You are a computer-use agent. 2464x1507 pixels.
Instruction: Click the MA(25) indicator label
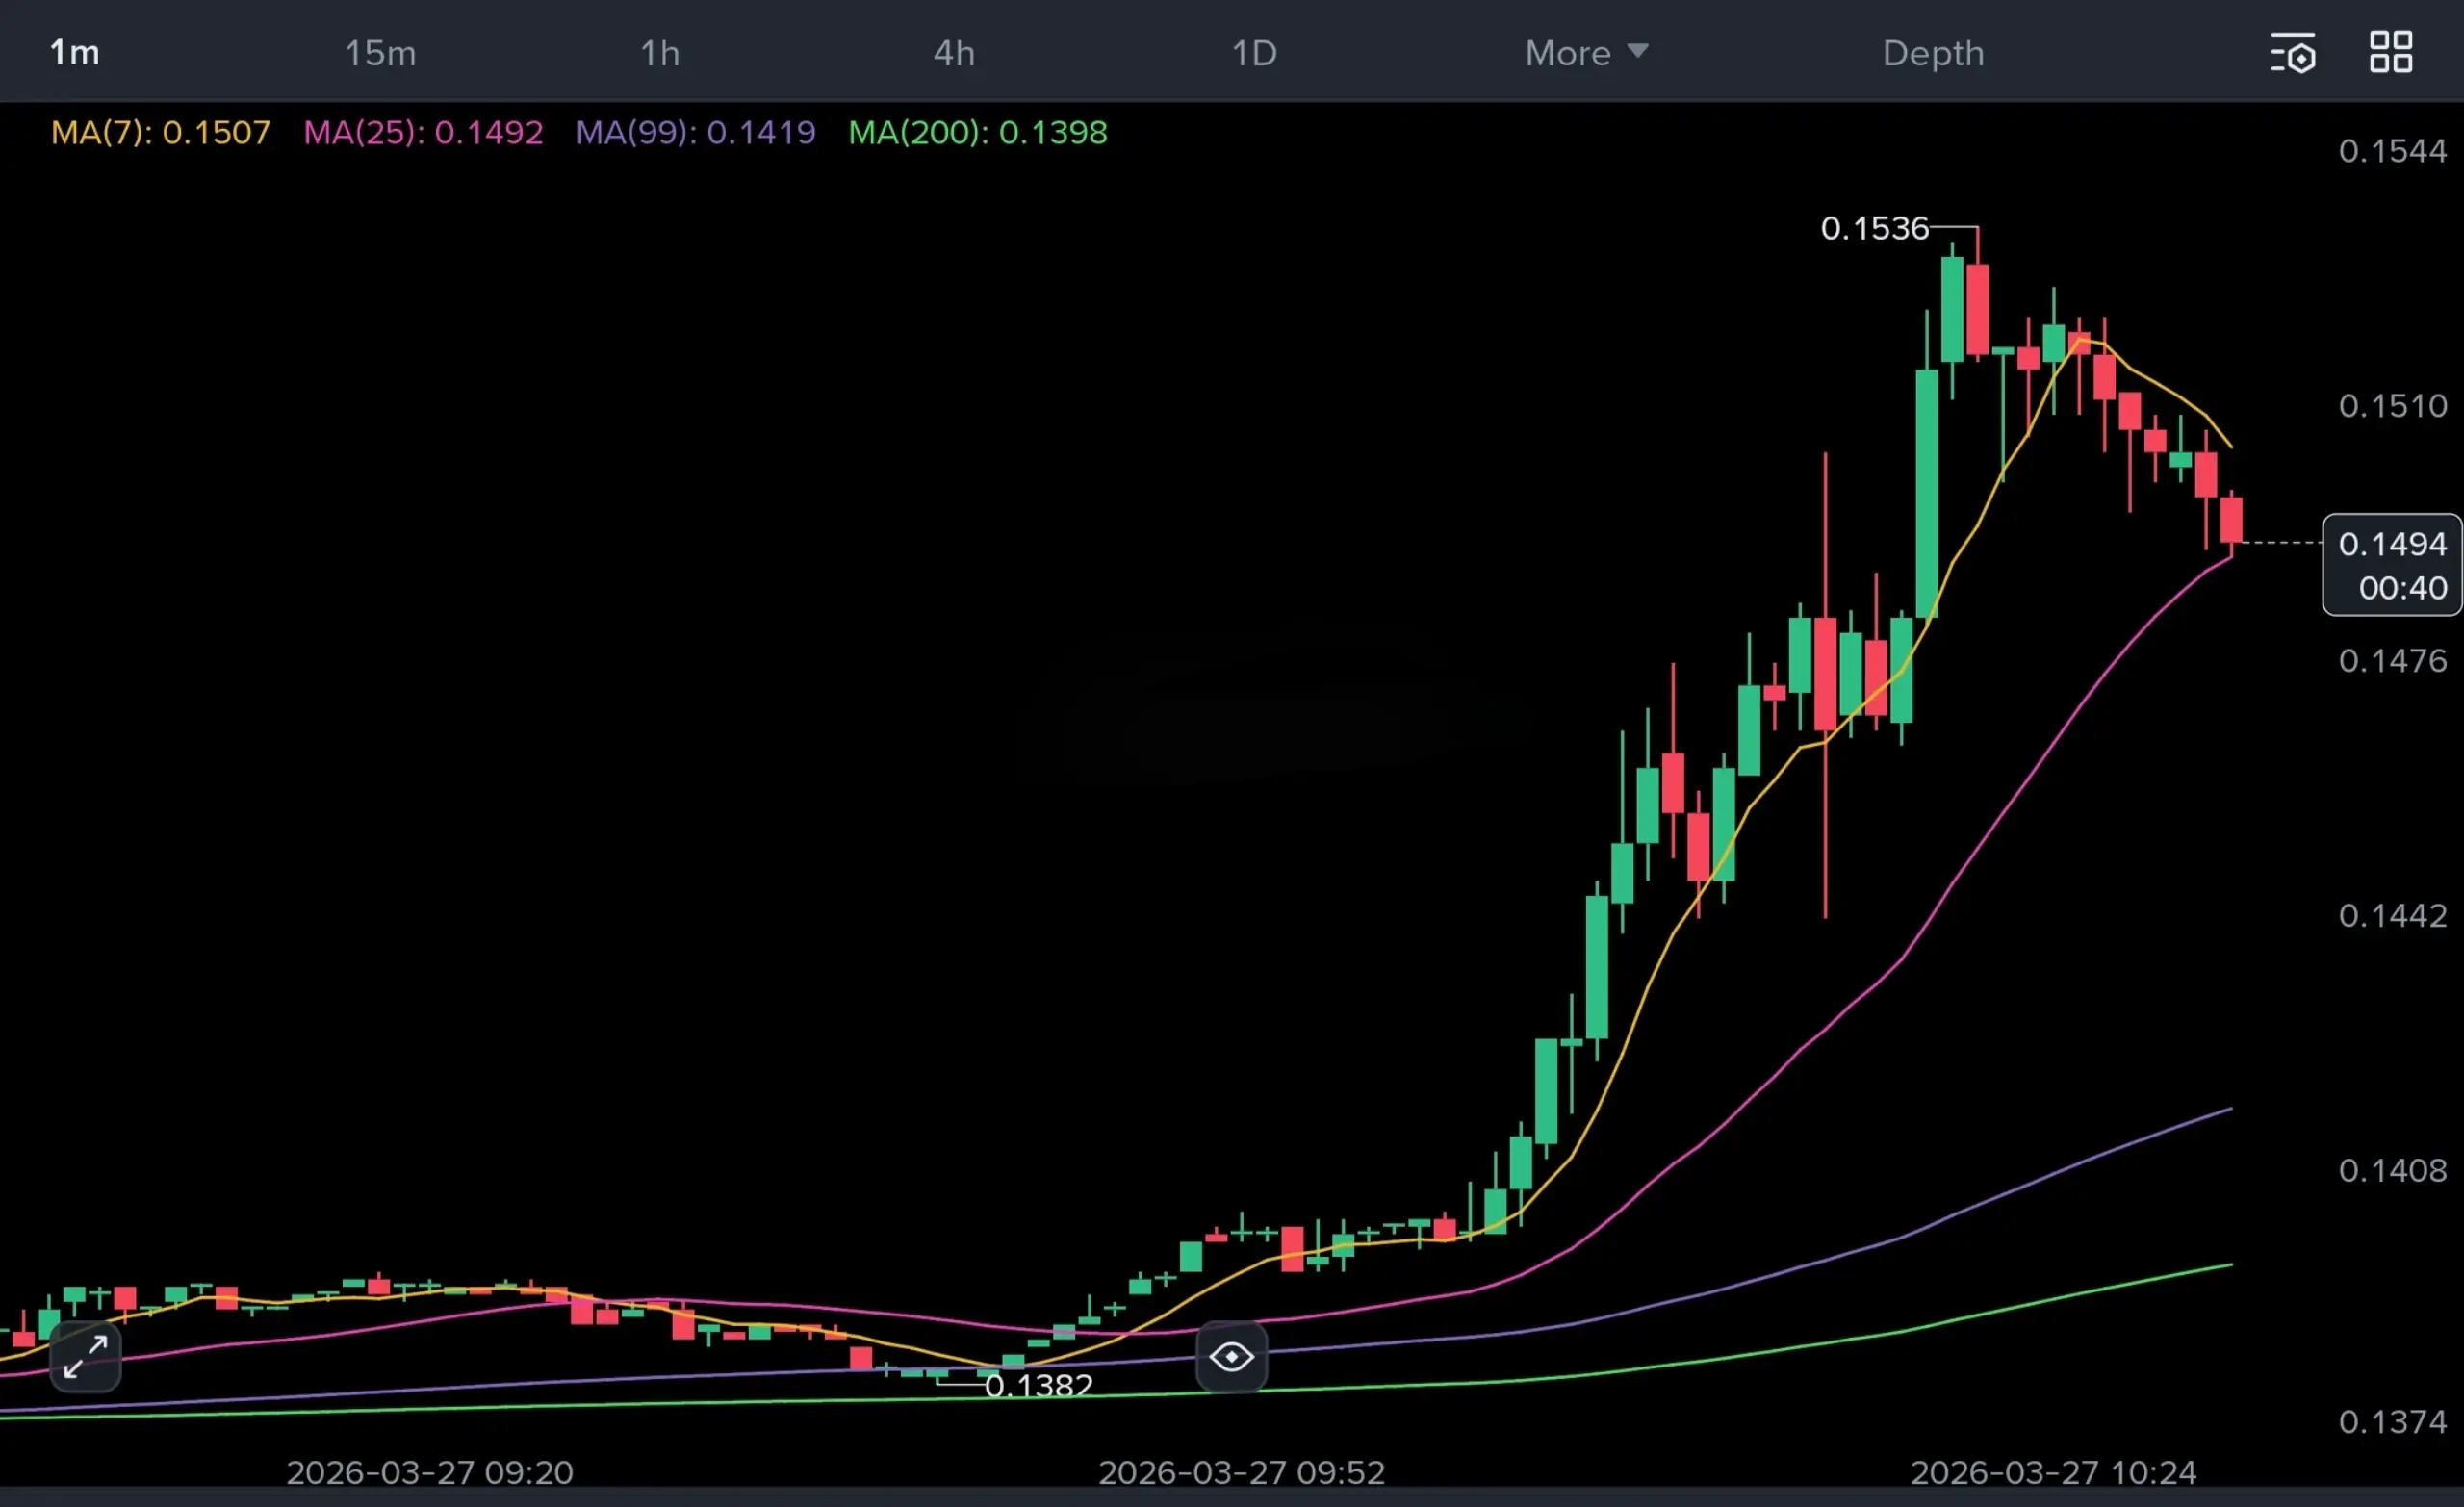coord(423,132)
